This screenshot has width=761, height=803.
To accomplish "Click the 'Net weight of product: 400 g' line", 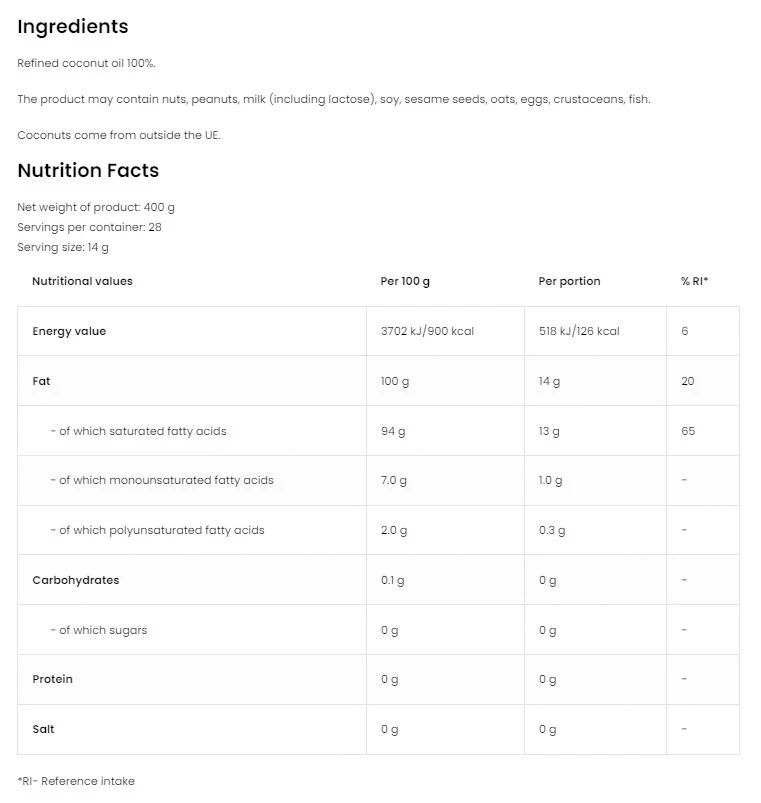I will pos(96,207).
